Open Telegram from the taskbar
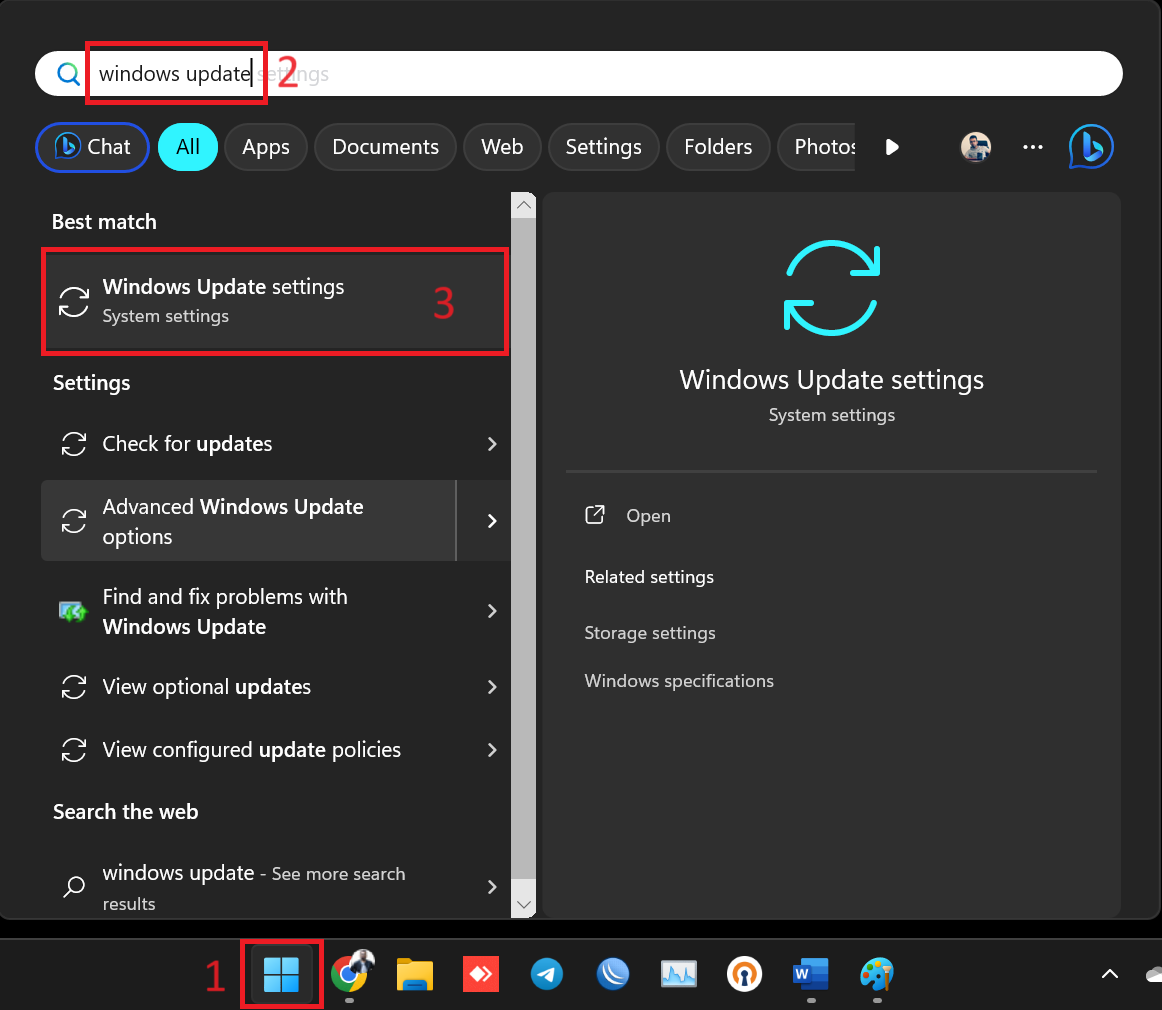Viewport: 1162px width, 1010px height. (547, 974)
